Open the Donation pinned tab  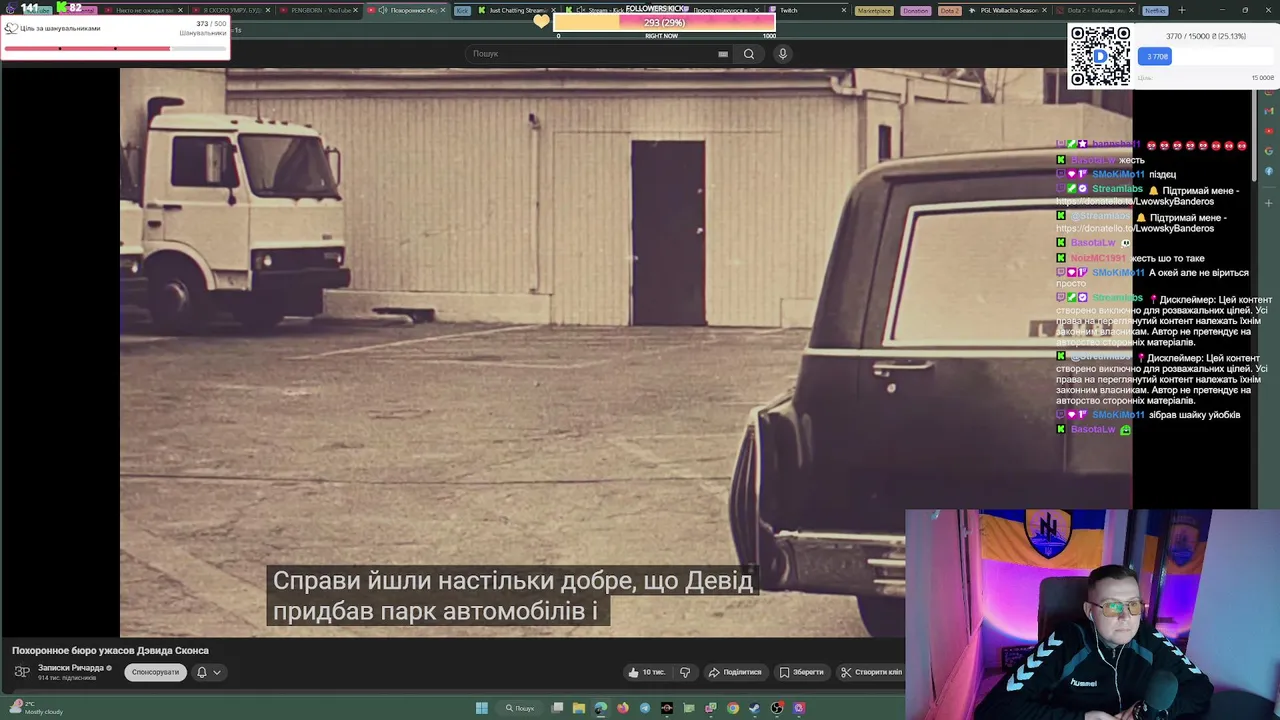coord(915,10)
